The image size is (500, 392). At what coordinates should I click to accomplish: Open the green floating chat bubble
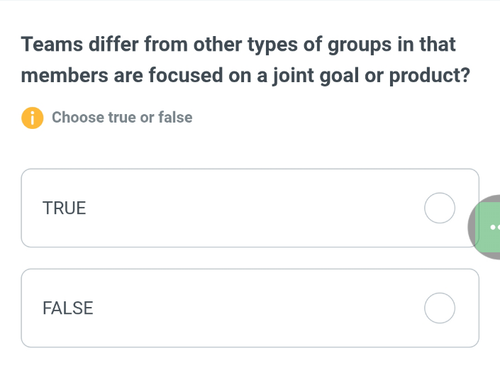coord(487,227)
